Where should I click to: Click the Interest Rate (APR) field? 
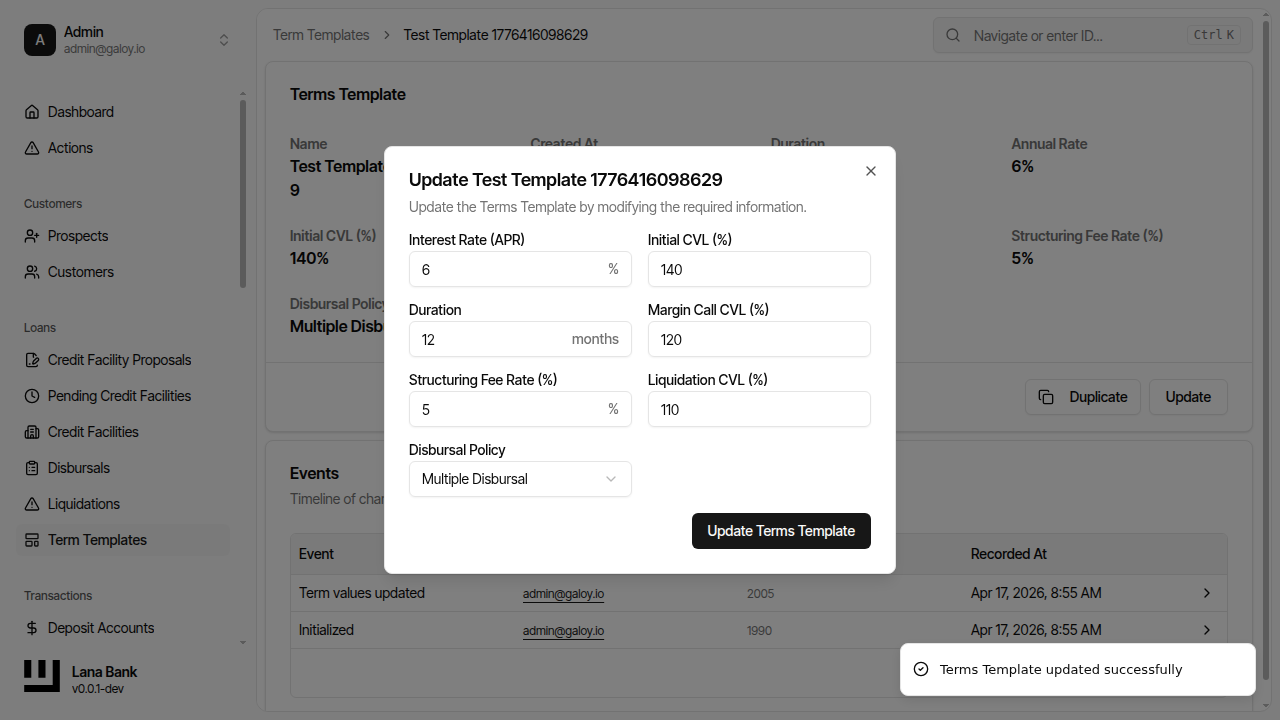tap(508, 269)
